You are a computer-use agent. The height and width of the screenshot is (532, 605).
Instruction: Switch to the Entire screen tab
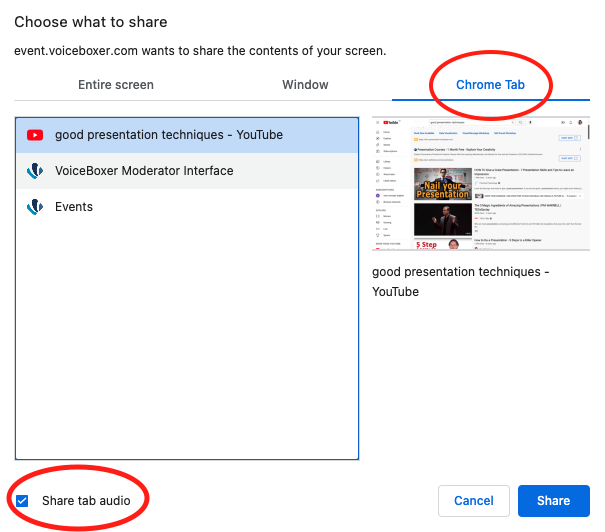tap(116, 84)
